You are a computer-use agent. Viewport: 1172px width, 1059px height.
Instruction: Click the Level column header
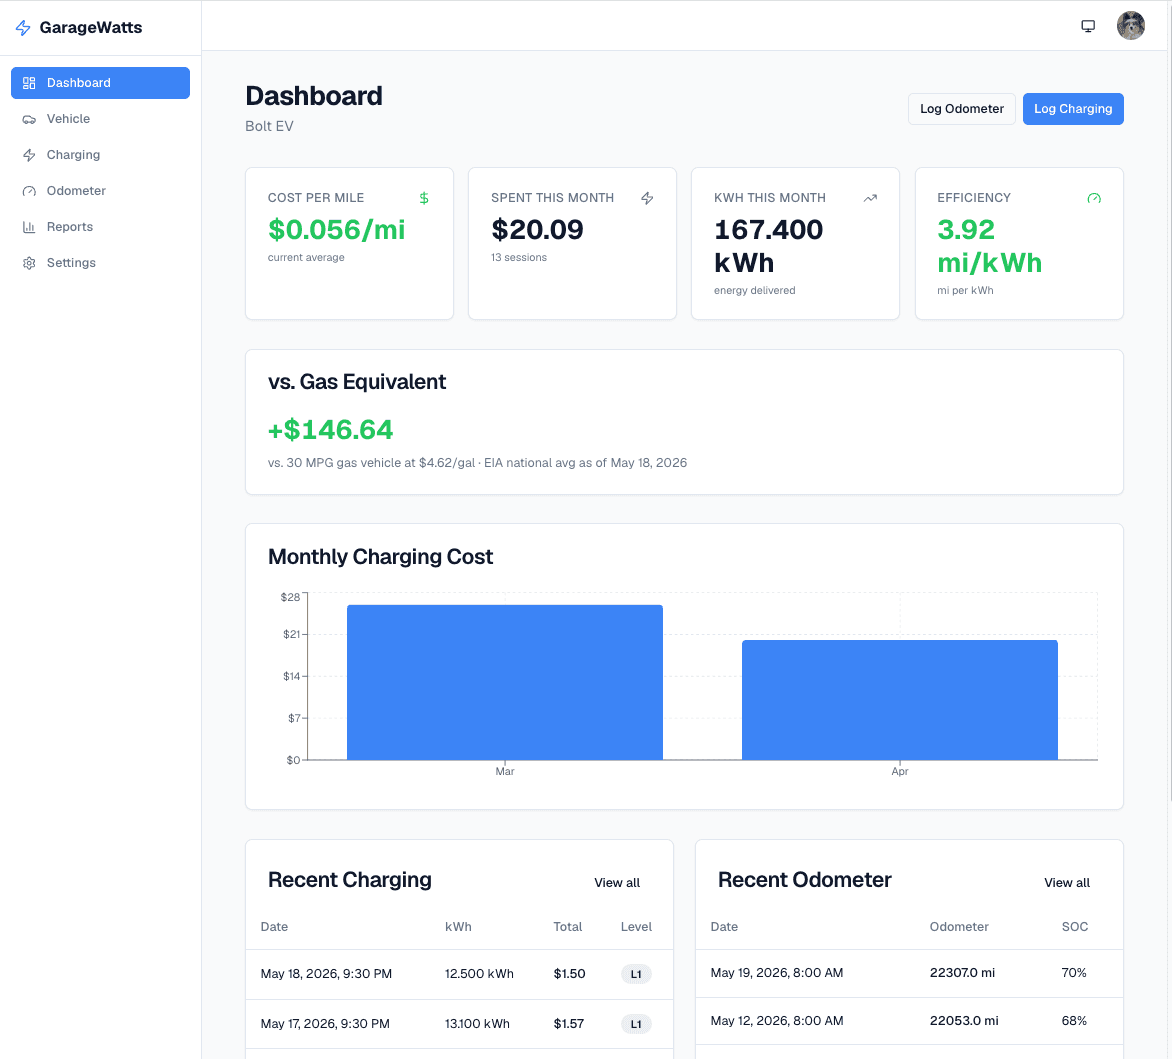[x=636, y=927]
